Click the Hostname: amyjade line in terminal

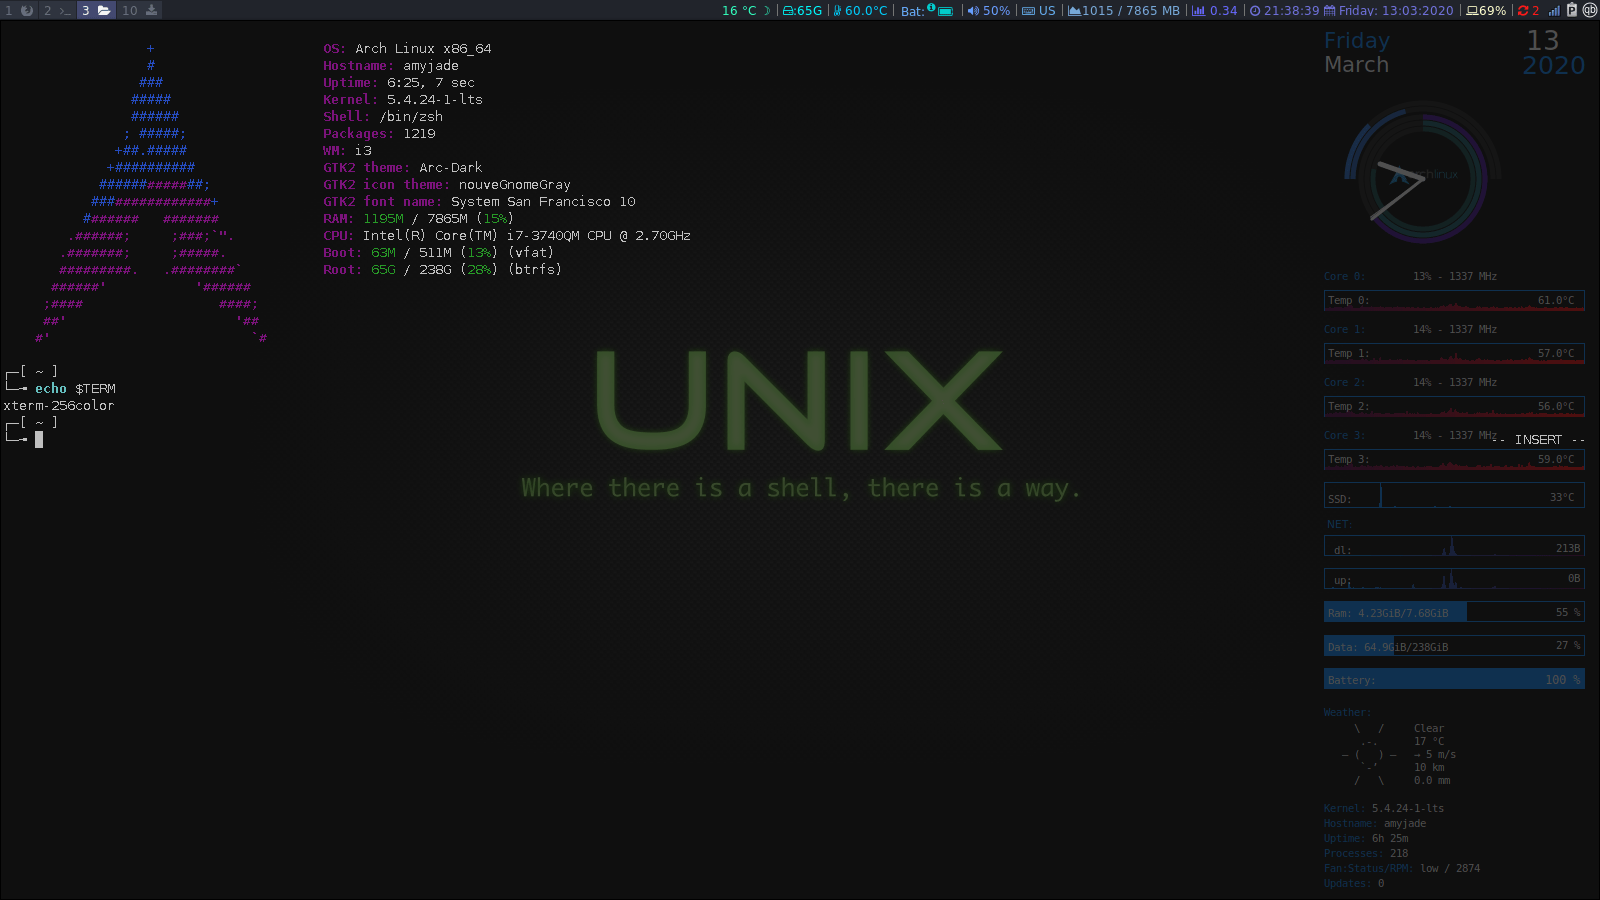click(x=391, y=65)
